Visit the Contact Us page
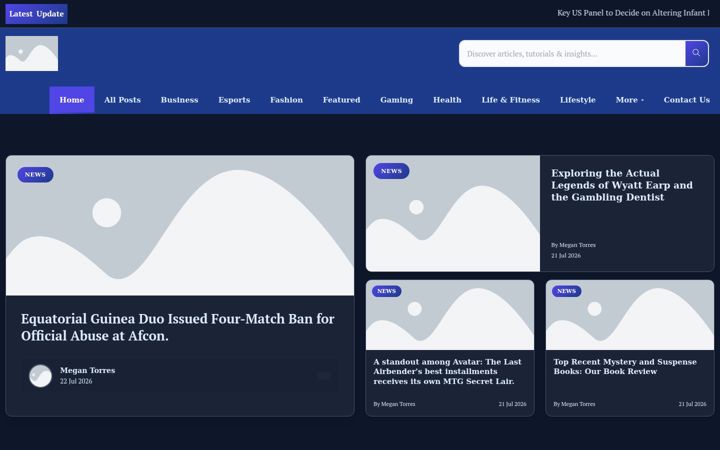720x450 pixels. tap(686, 100)
